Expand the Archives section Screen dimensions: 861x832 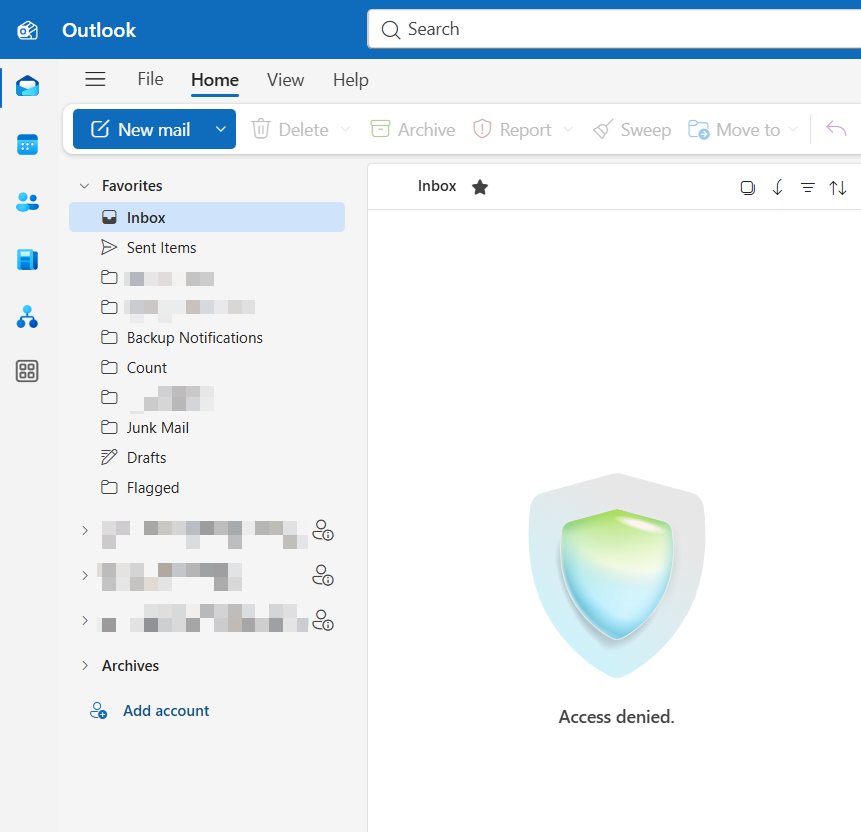point(85,666)
